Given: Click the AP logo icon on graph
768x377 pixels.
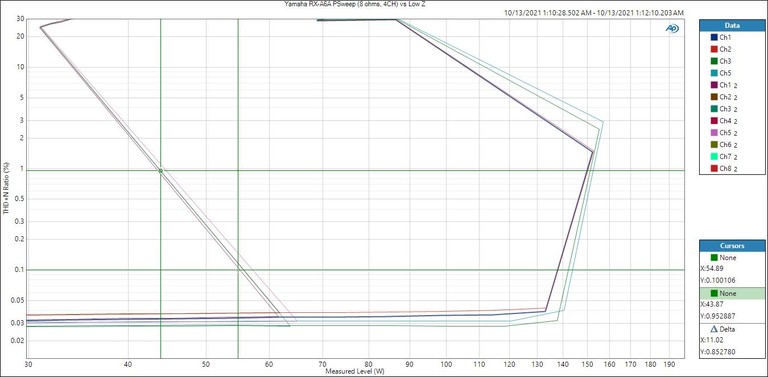Looking at the screenshot, I should tap(672, 29).
